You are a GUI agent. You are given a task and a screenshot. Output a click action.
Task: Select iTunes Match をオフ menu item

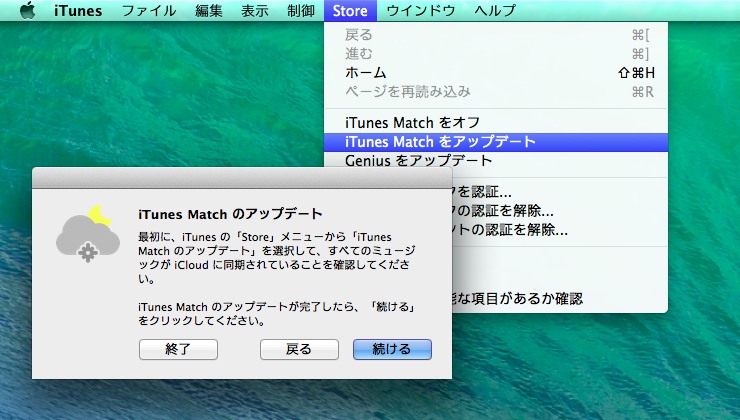pyautogui.click(x=496, y=123)
